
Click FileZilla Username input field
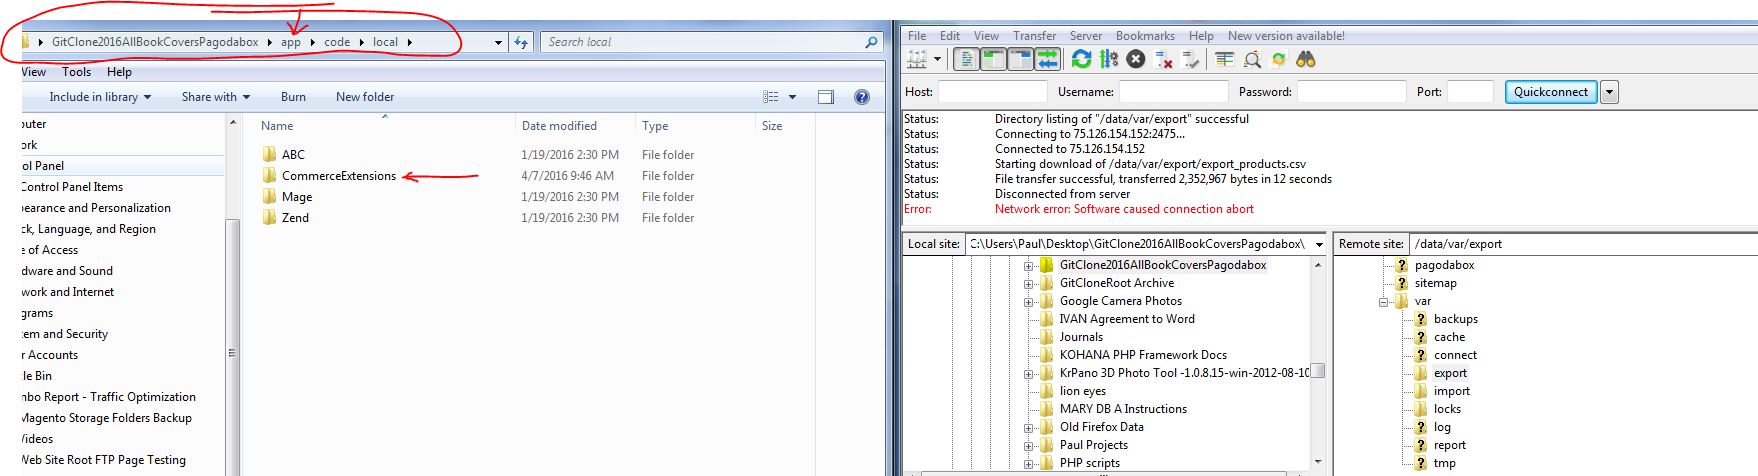[1172, 92]
